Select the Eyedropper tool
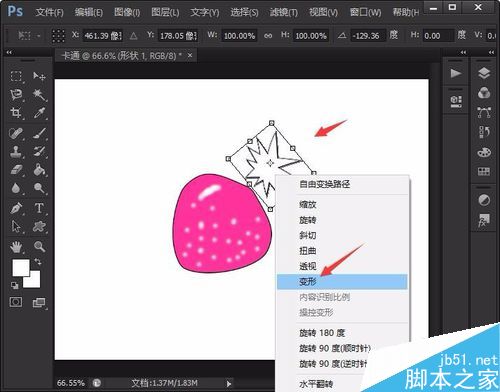Viewport: 500px width, 392px height. point(39,113)
